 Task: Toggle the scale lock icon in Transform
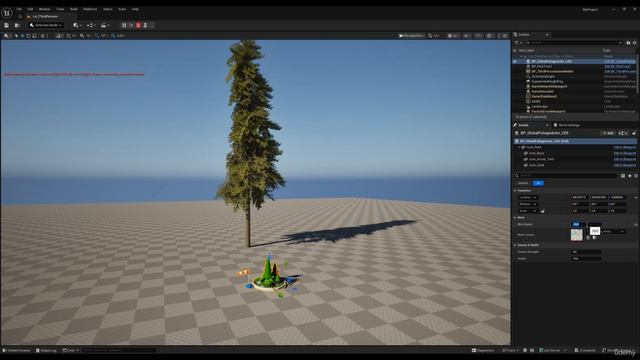coord(543,211)
